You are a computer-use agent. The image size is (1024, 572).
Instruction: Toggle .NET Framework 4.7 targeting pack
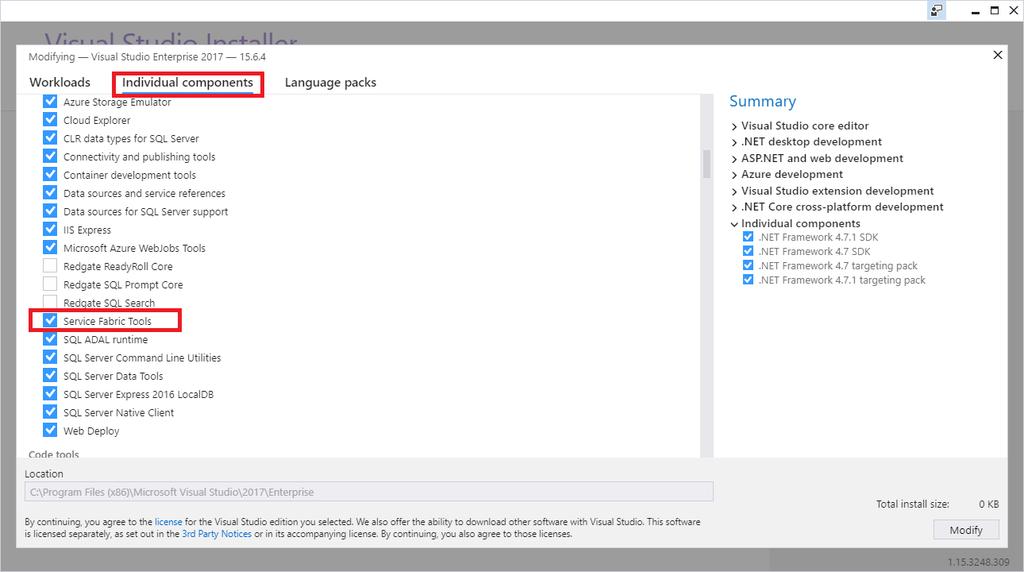coord(748,266)
